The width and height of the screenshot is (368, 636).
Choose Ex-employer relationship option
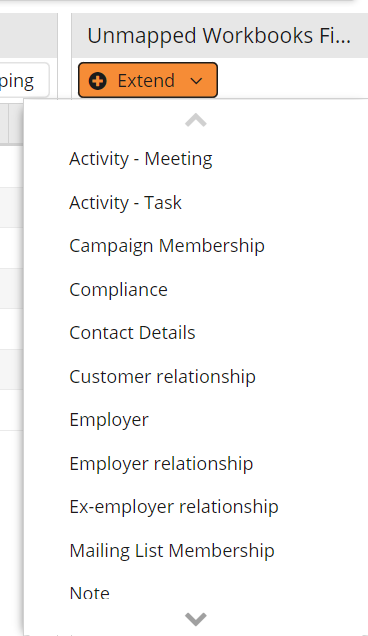pyautogui.click(x=174, y=507)
